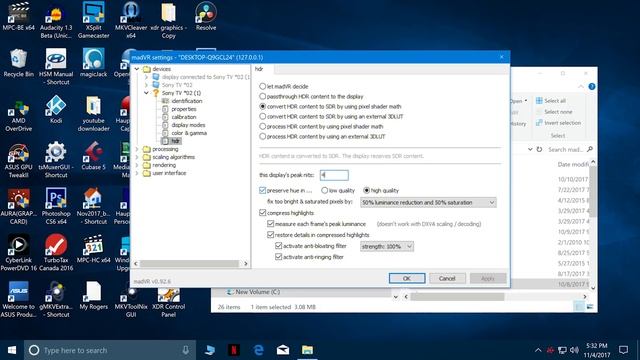The height and width of the screenshot is (360, 640).
Task: Select passthrough HDR content to the display
Action: click(262, 96)
